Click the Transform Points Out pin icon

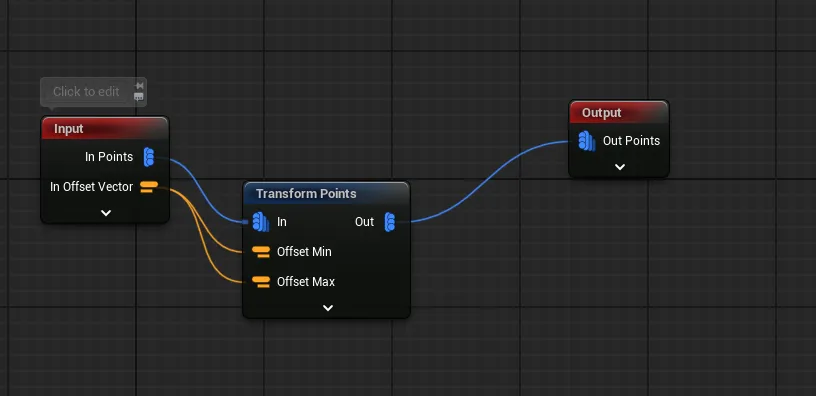(389, 222)
